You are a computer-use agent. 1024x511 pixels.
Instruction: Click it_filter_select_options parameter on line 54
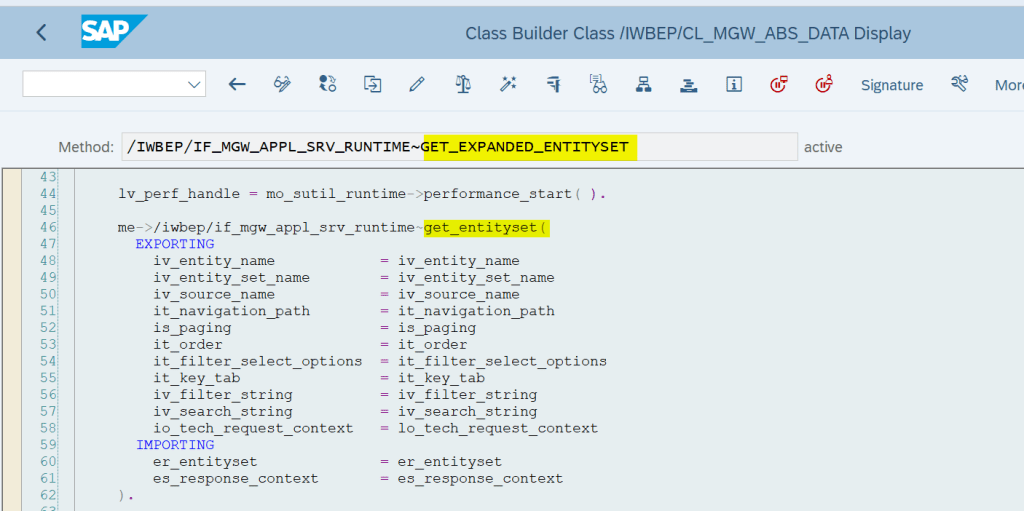coord(257,361)
